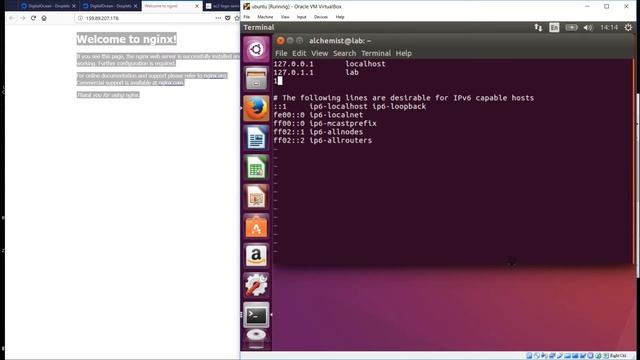Save page to Pocket icon
The height and width of the screenshot is (360, 640).
coord(228,18)
